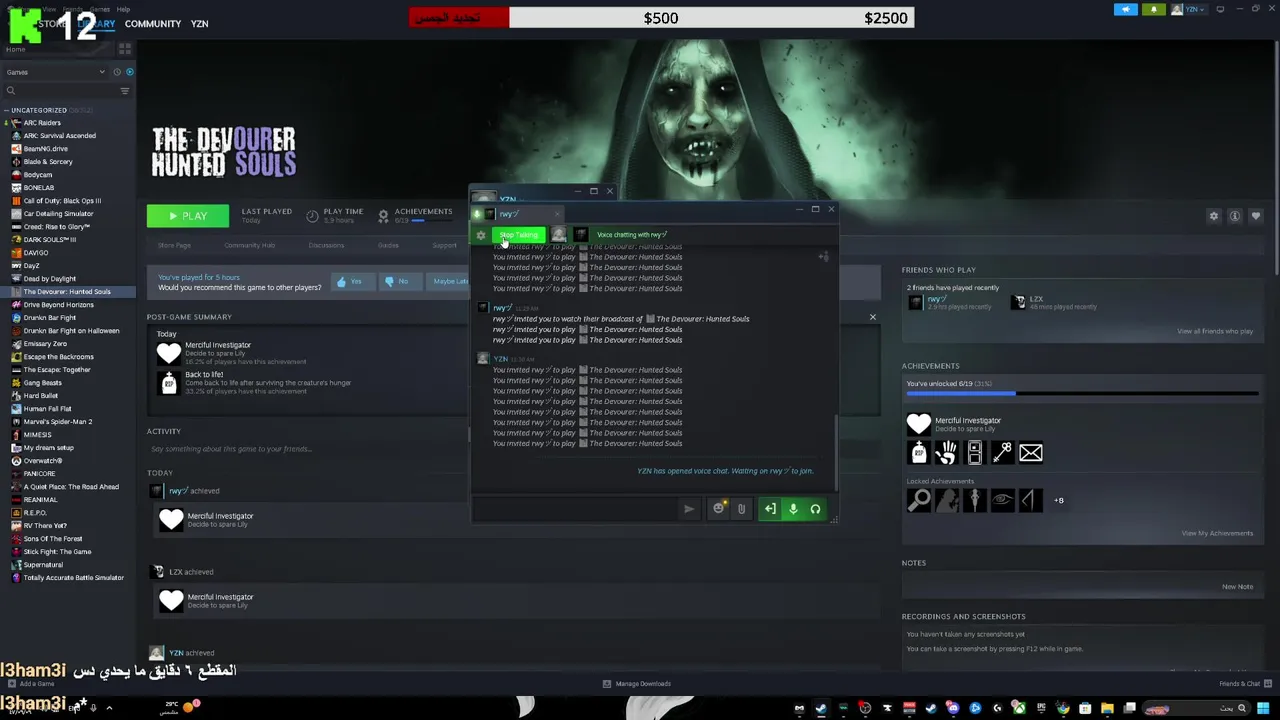Click the RIP tombstone achievement icon
The height and width of the screenshot is (720, 1280).
pos(919,453)
